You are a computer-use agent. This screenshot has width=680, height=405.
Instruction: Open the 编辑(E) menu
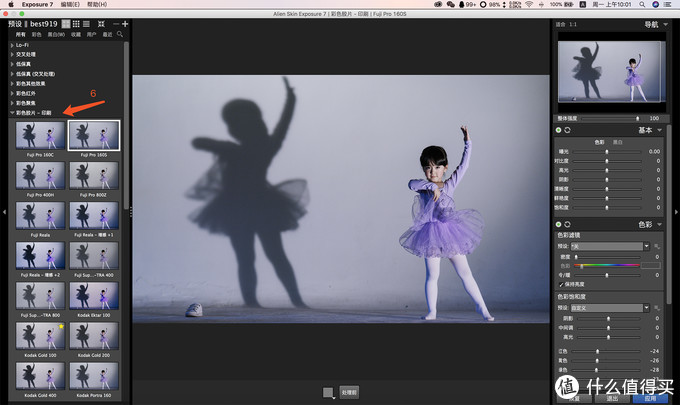70,5
